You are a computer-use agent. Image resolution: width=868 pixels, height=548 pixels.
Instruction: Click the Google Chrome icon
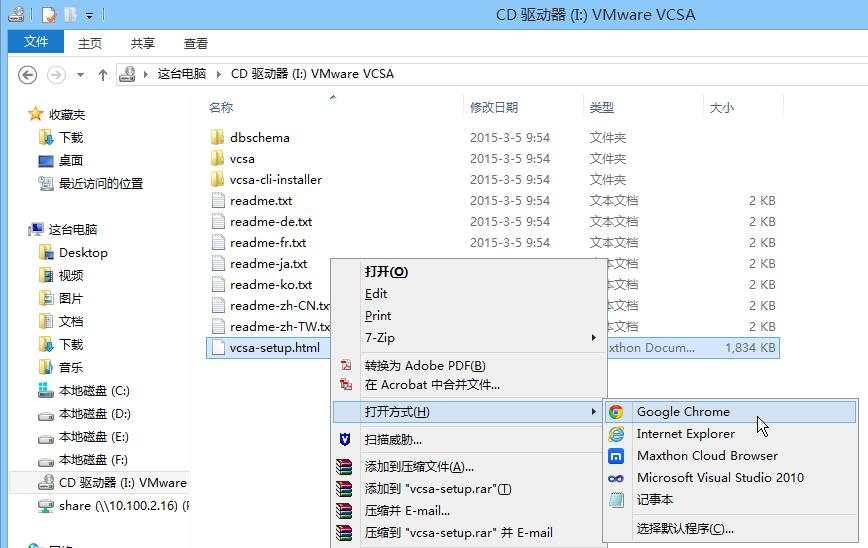click(616, 412)
